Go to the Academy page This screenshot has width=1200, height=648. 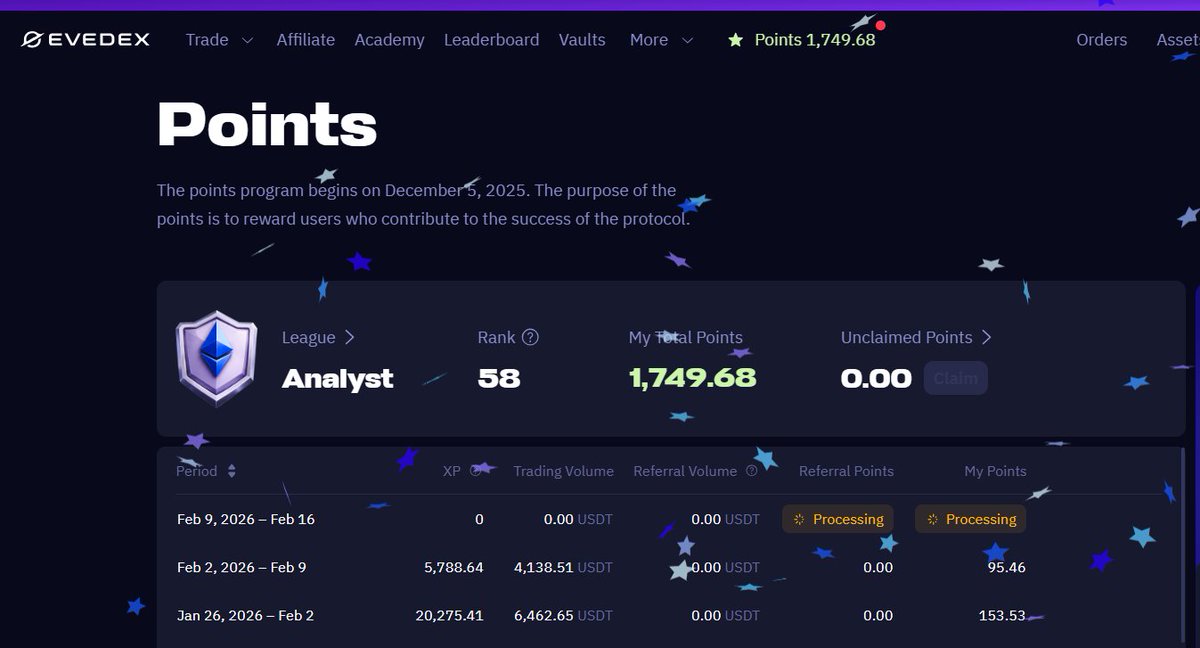[389, 40]
